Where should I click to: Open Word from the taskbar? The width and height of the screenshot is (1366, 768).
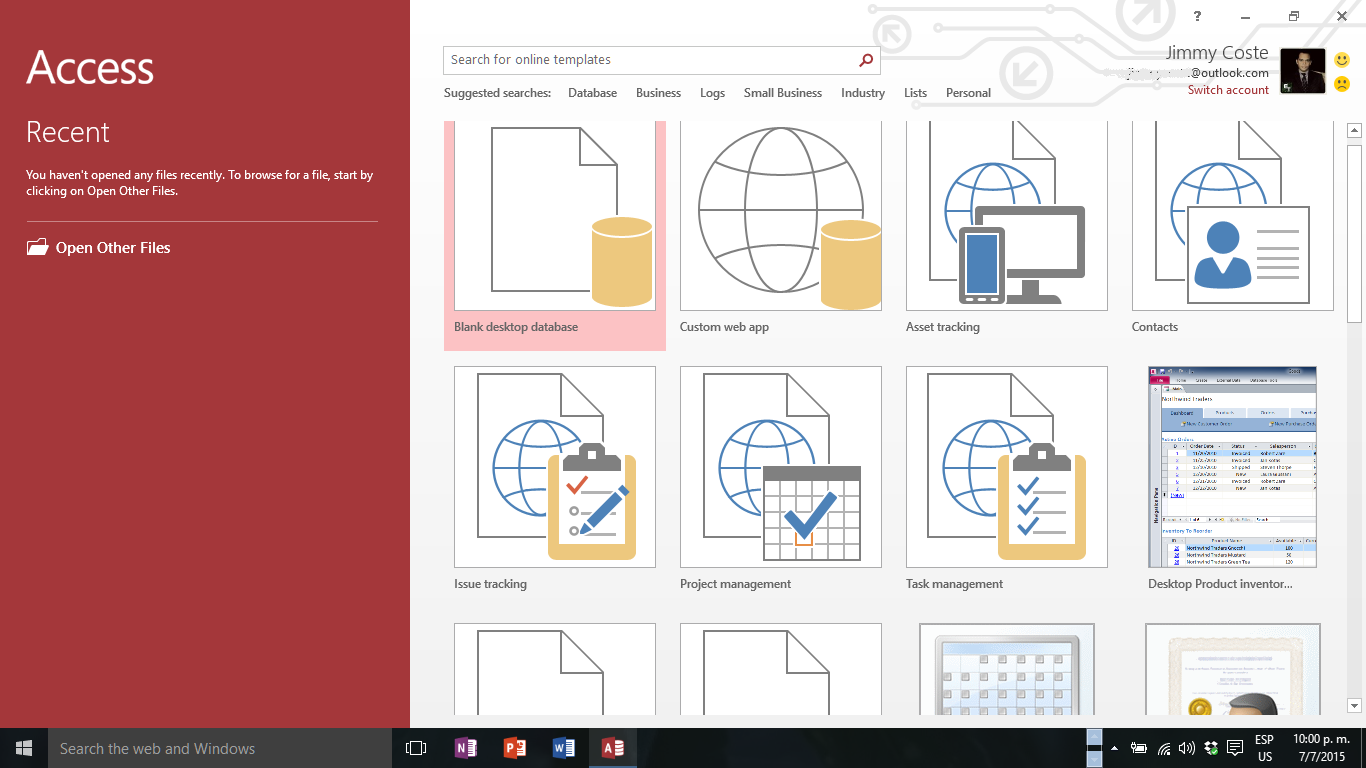coord(564,748)
